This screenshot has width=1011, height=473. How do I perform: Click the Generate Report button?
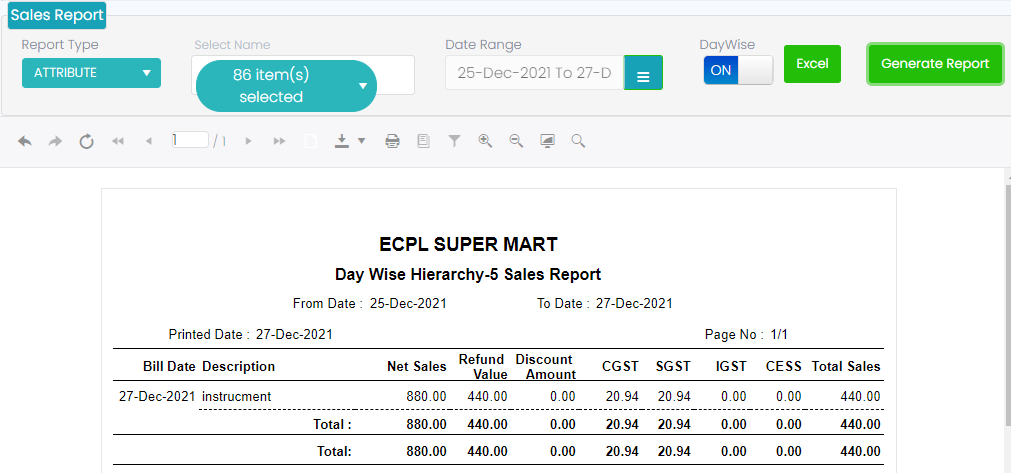935,64
